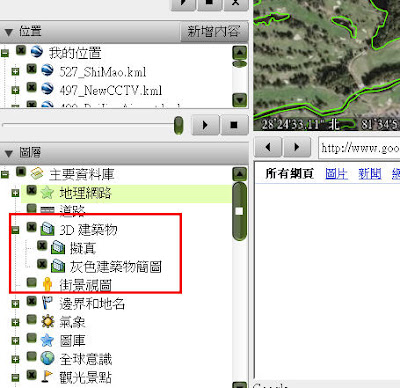The height and width of the screenshot is (388, 400).
Task: Expand the 氣象 tree node
Action: pos(15,322)
